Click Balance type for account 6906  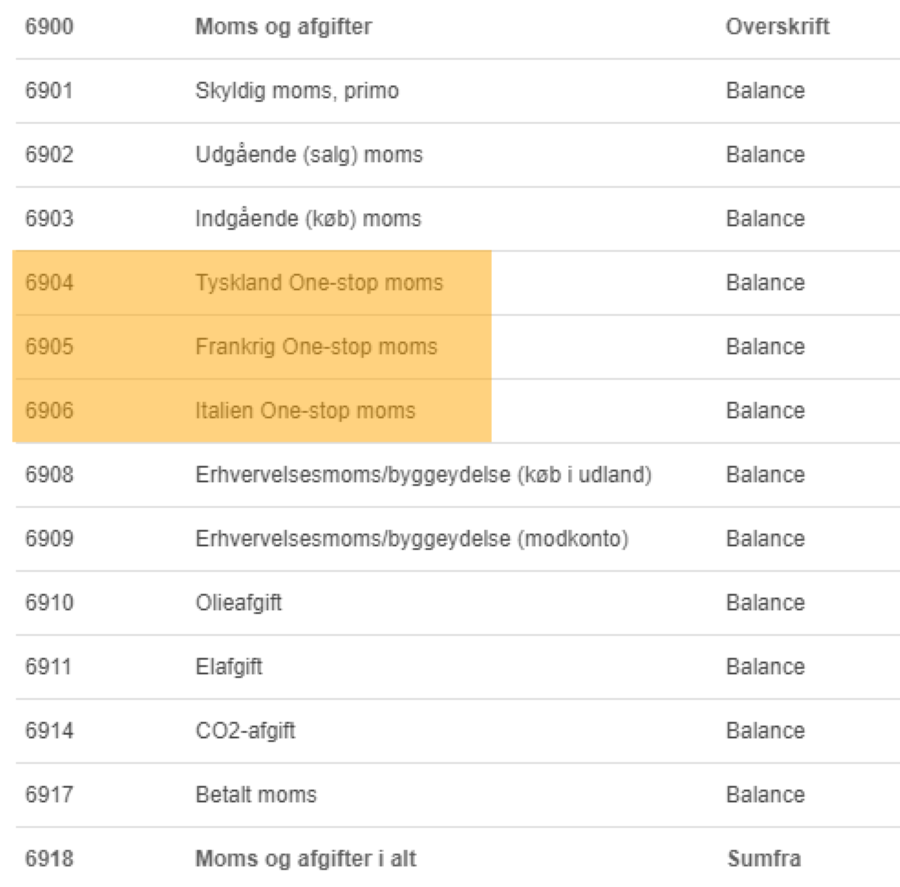pos(765,410)
